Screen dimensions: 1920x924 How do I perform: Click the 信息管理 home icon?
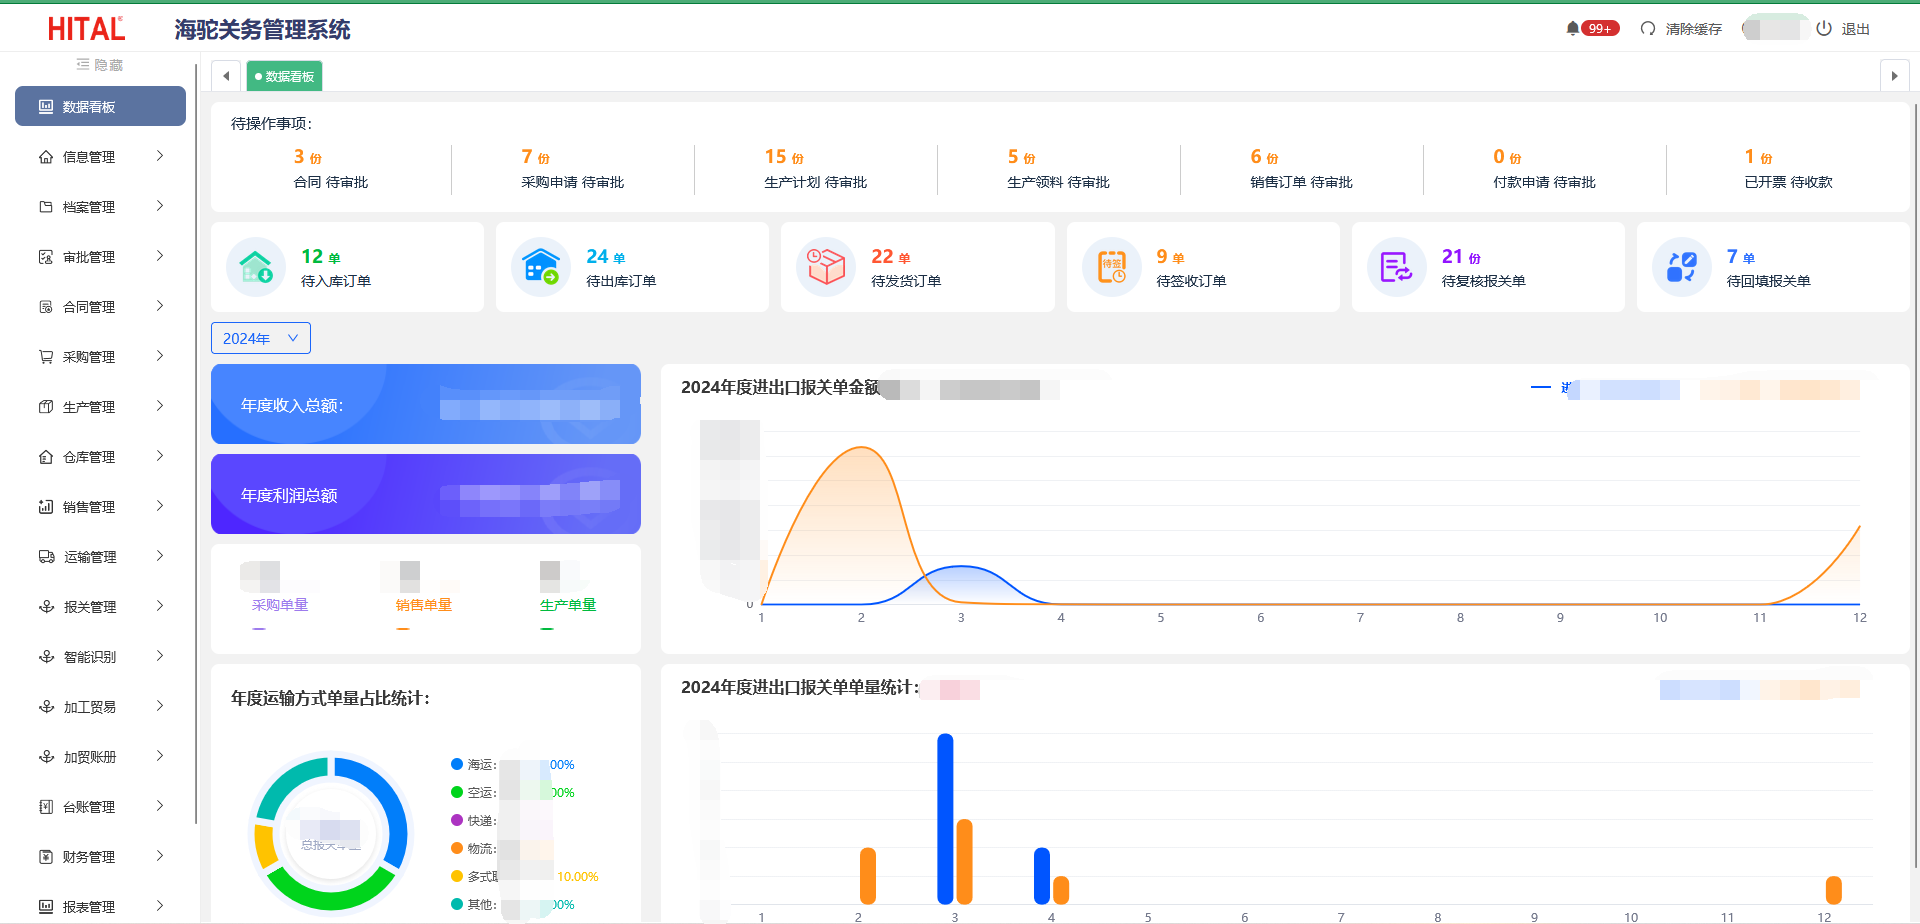click(x=46, y=156)
